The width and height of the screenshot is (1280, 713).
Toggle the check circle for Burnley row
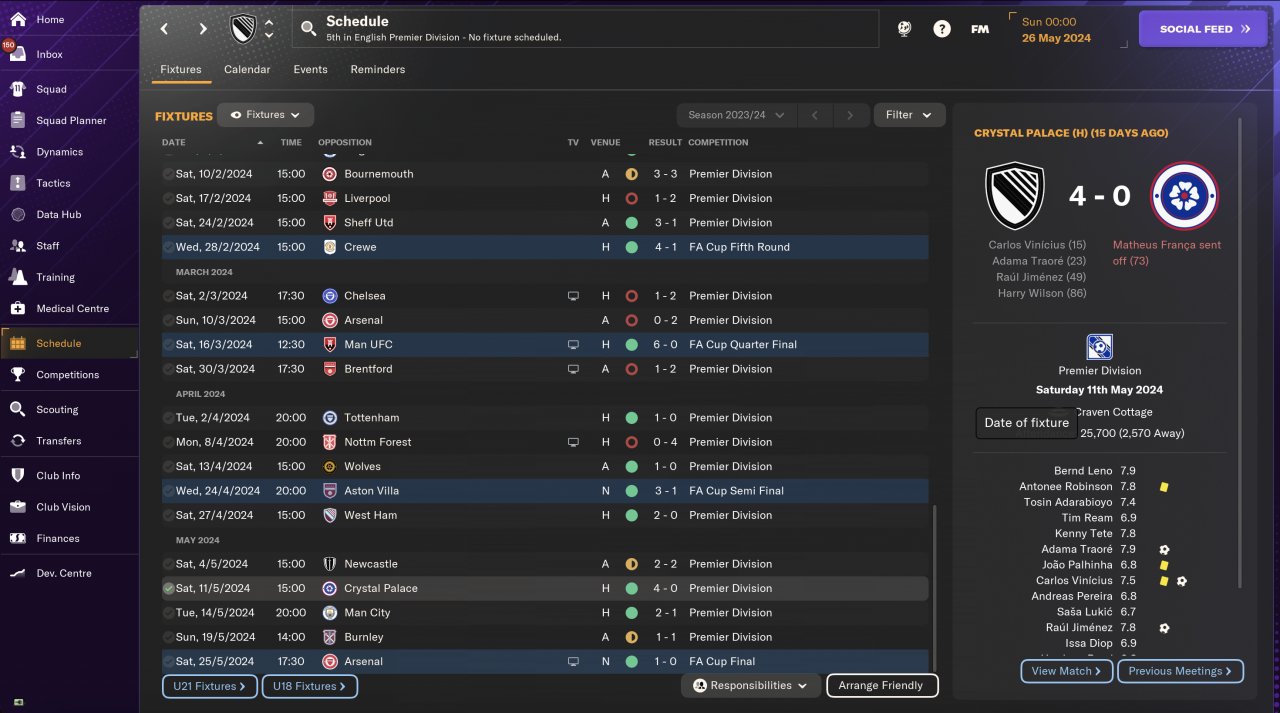click(x=168, y=637)
